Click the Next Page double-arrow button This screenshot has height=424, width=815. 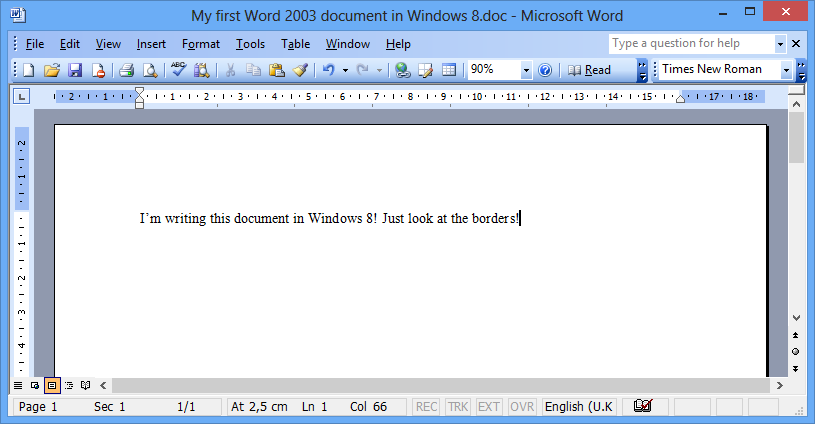(x=795, y=368)
